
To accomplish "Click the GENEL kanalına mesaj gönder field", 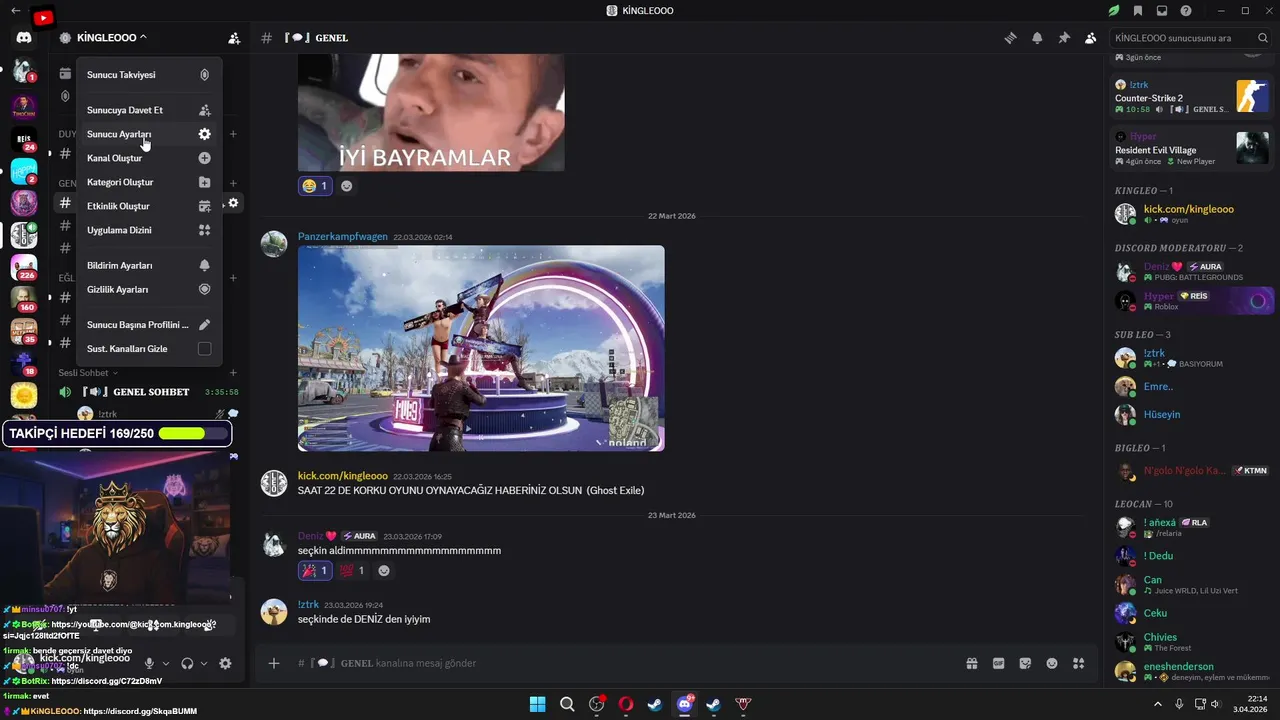I will (x=620, y=663).
